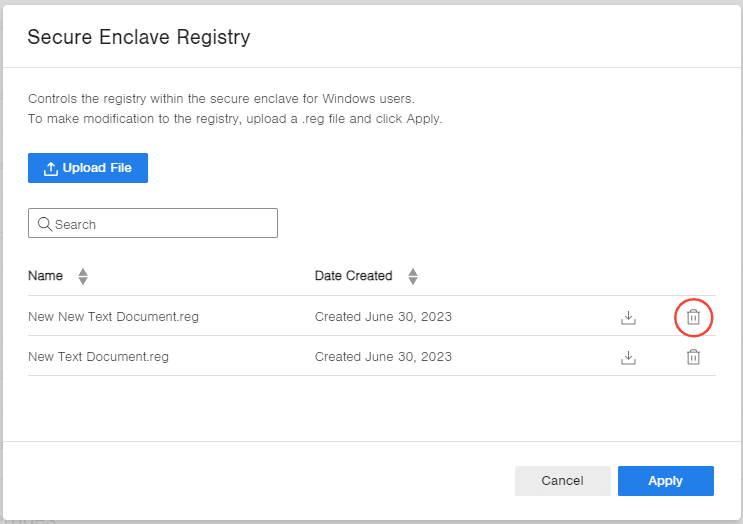Click the Name column header
The image size is (743, 524).
tap(45, 276)
